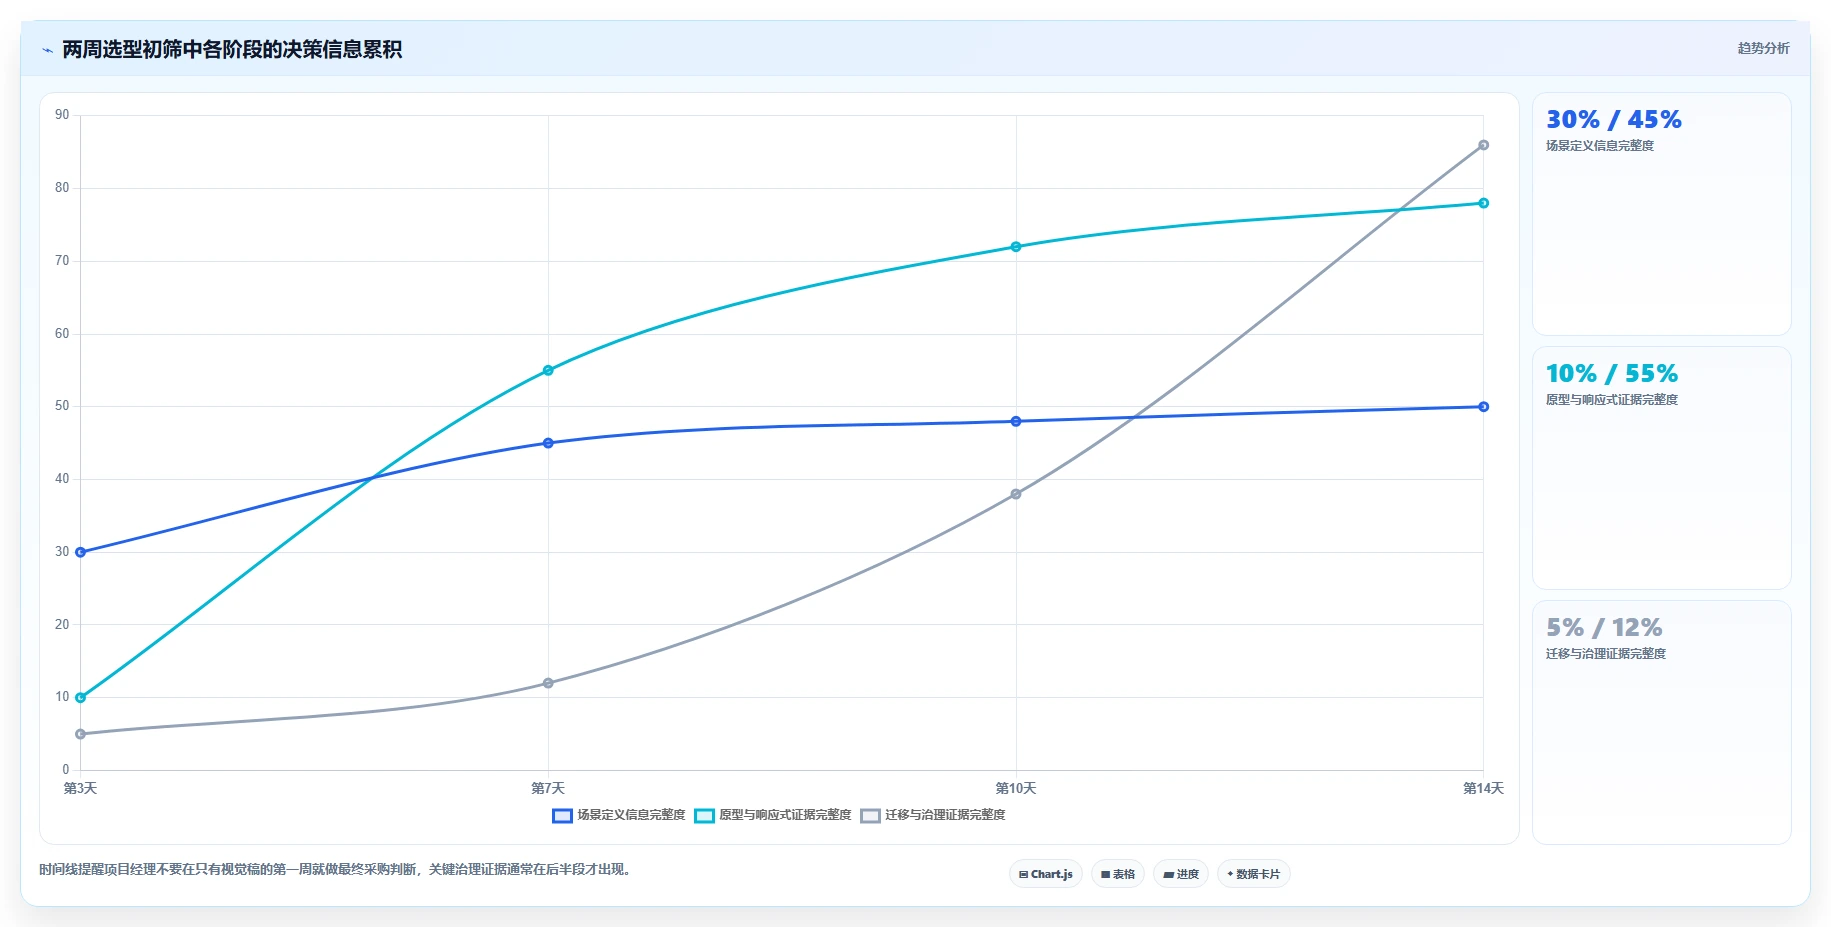Click the 原型与响应式证据完整度 card caption

tap(1612, 400)
